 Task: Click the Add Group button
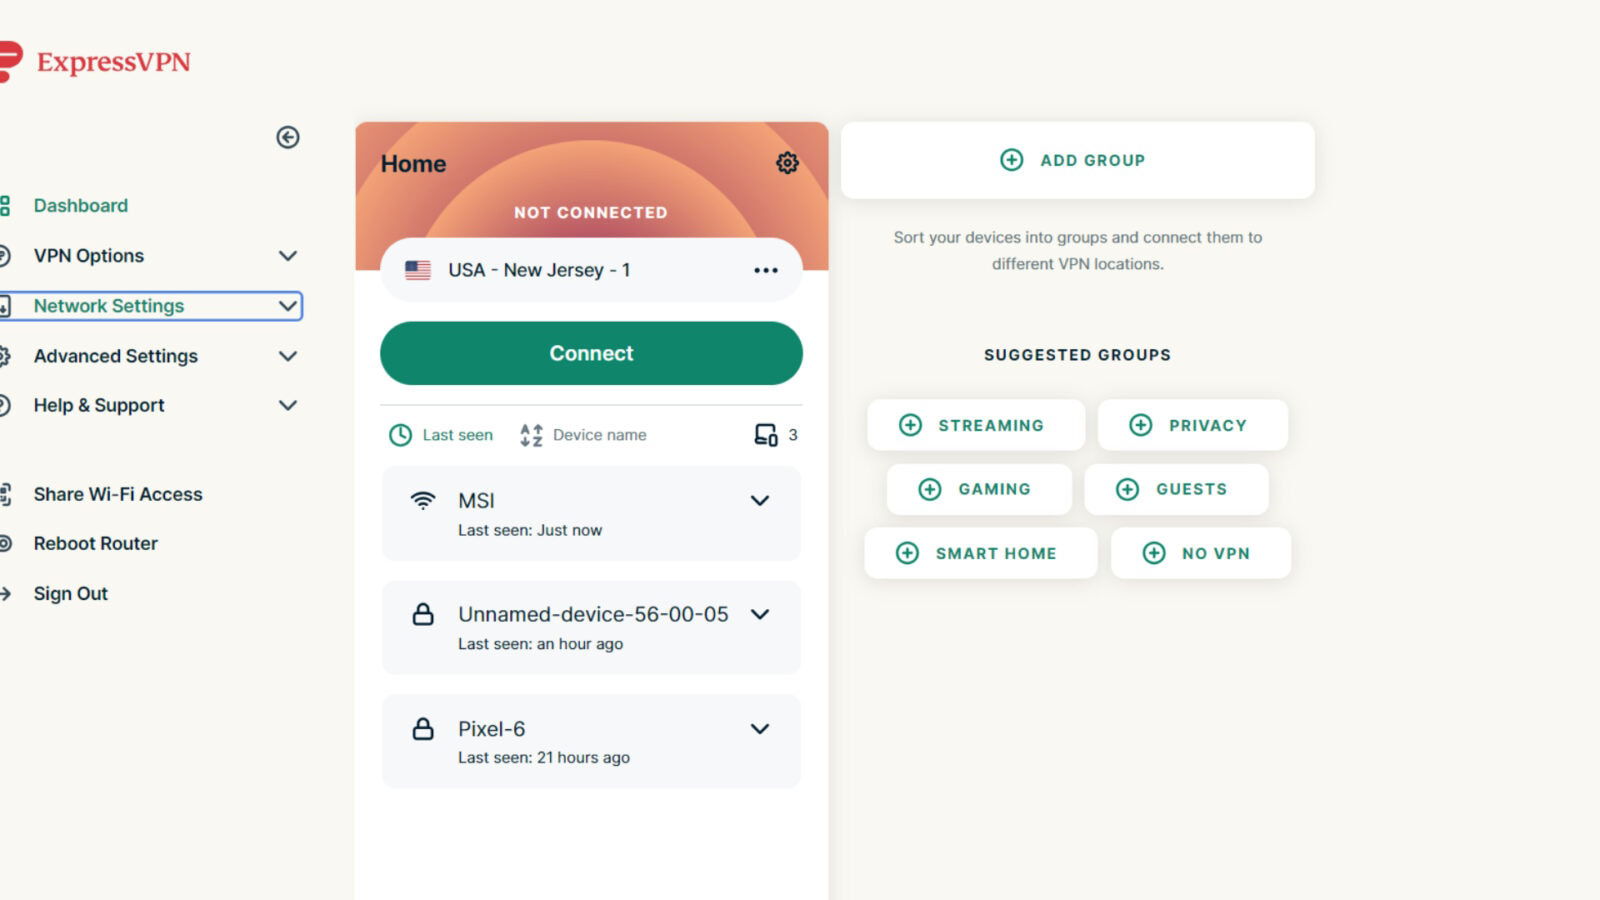click(x=1078, y=160)
